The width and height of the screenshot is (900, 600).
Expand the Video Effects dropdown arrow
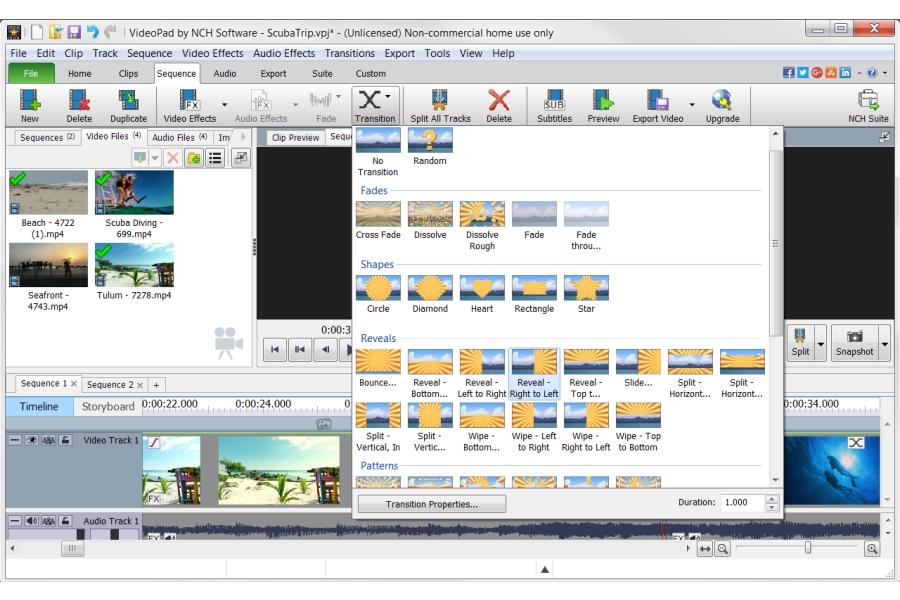pos(224,104)
